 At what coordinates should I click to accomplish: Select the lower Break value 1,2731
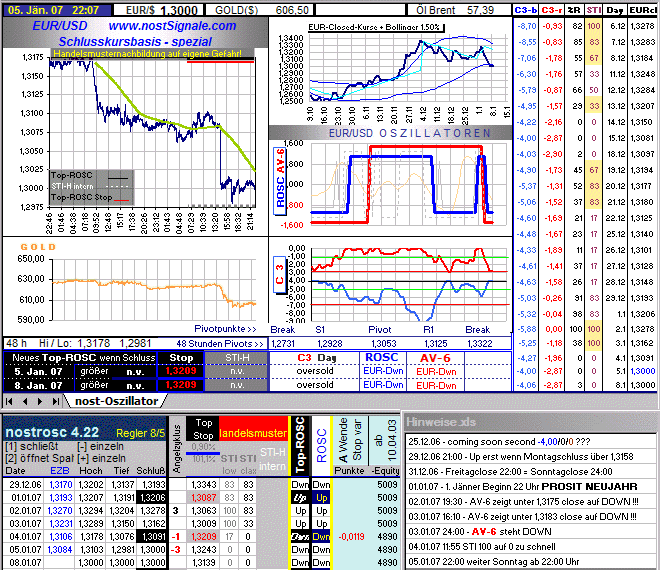click(283, 344)
